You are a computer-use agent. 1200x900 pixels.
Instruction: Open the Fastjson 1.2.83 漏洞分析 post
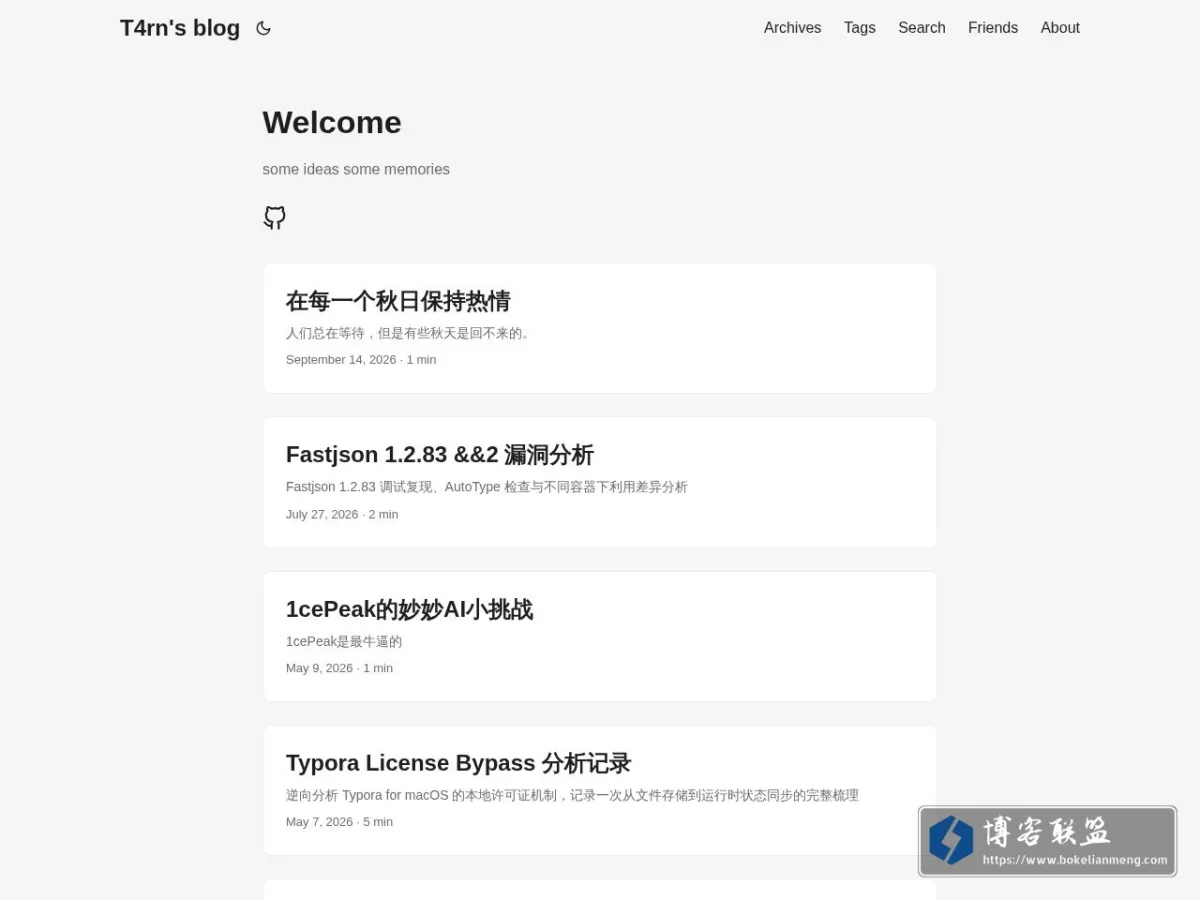pos(440,455)
